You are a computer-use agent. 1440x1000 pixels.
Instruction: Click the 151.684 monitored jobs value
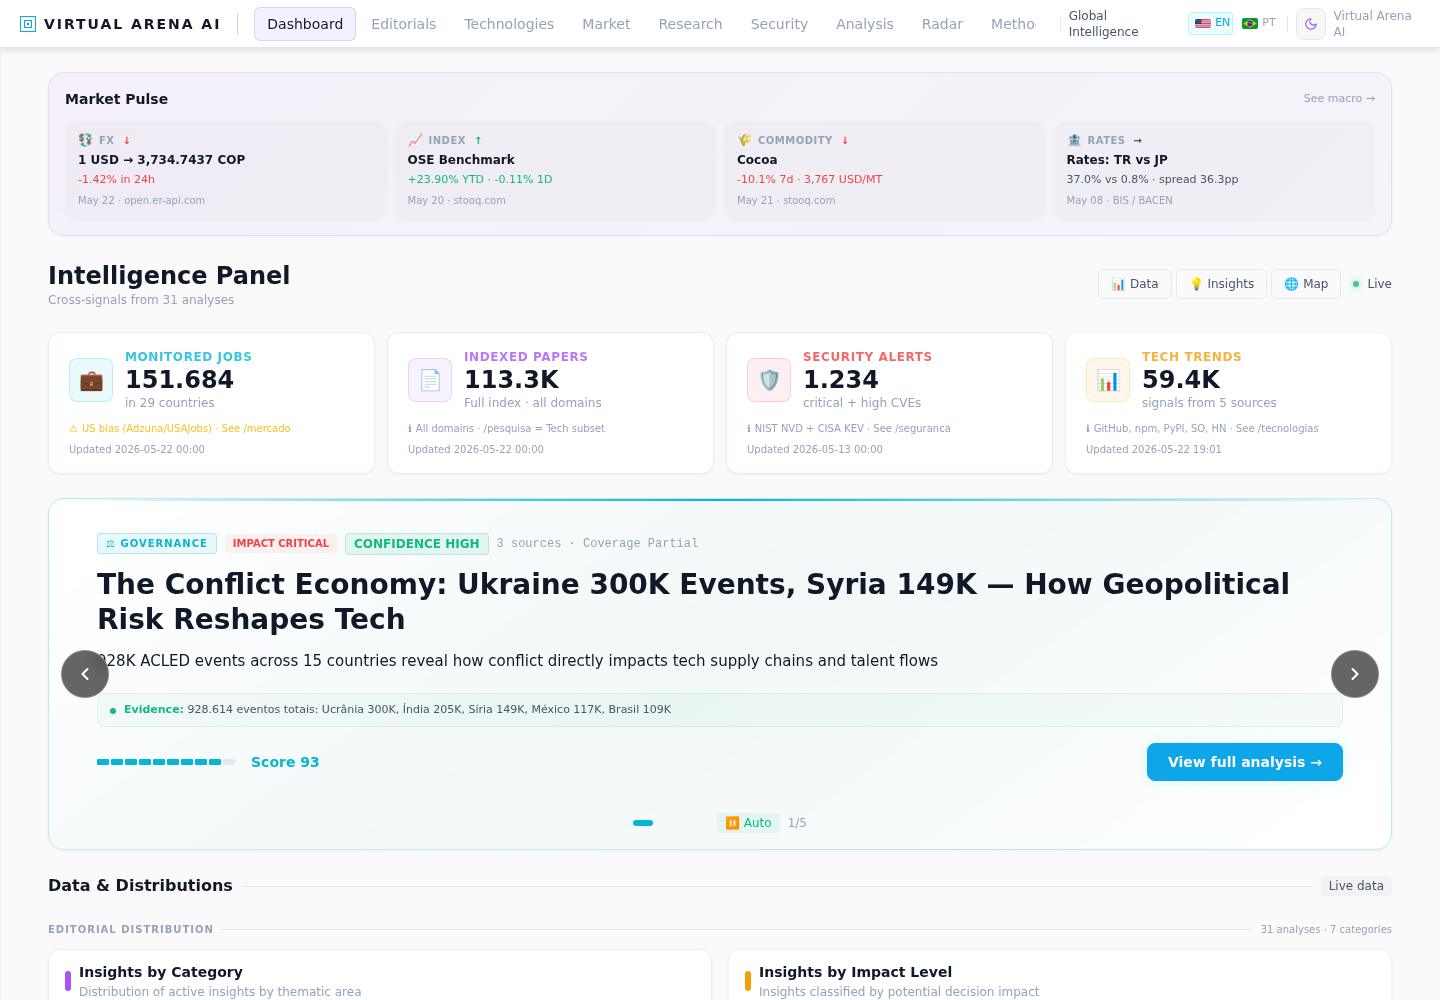click(x=179, y=380)
